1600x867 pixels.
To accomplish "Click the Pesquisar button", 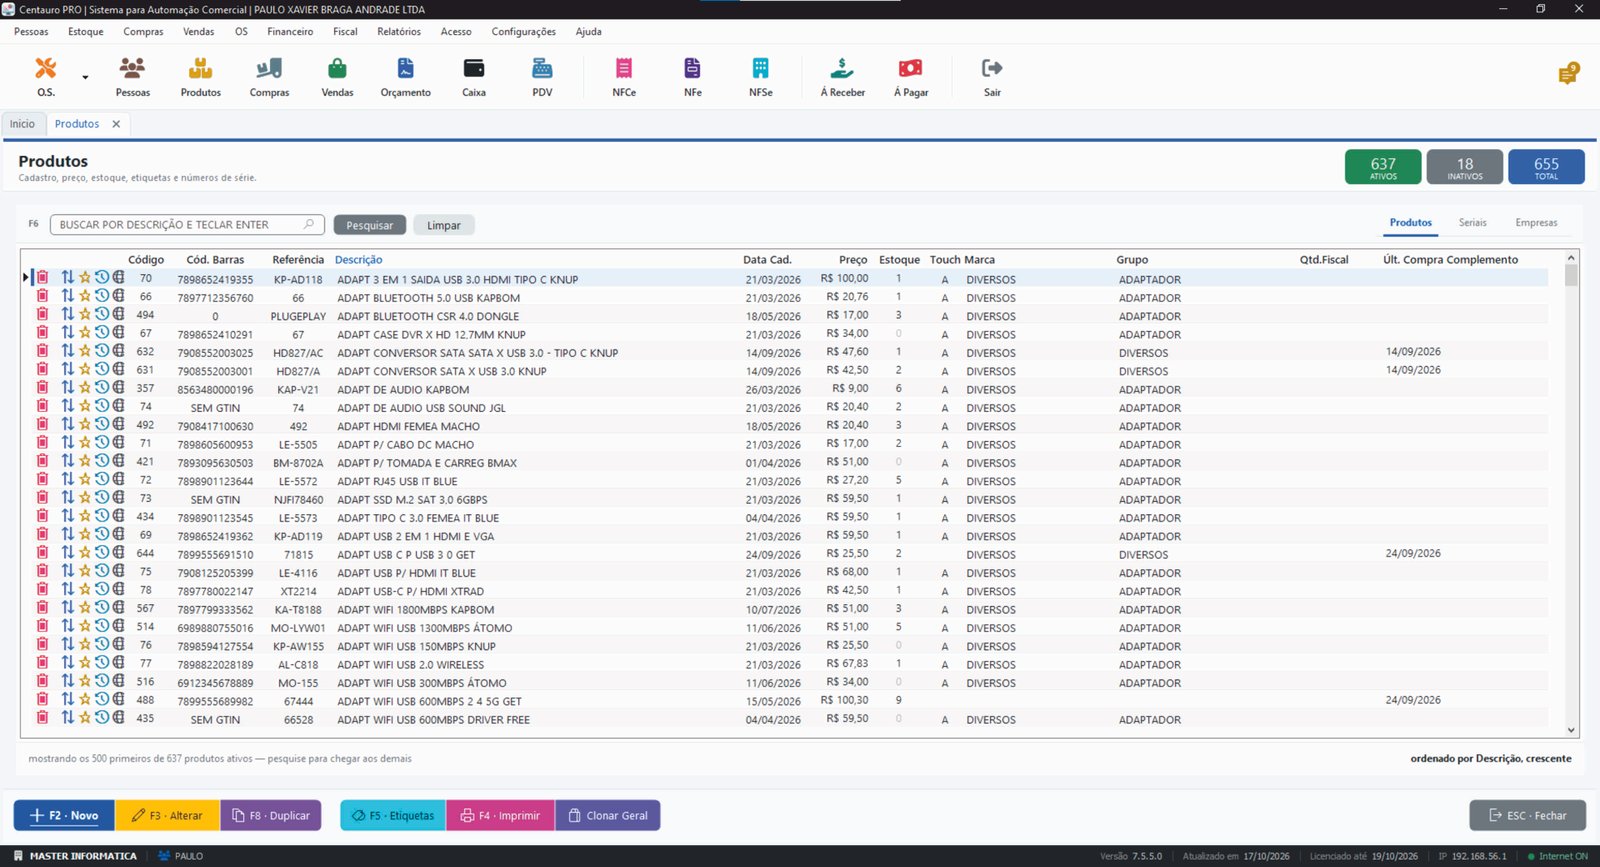I will (370, 225).
